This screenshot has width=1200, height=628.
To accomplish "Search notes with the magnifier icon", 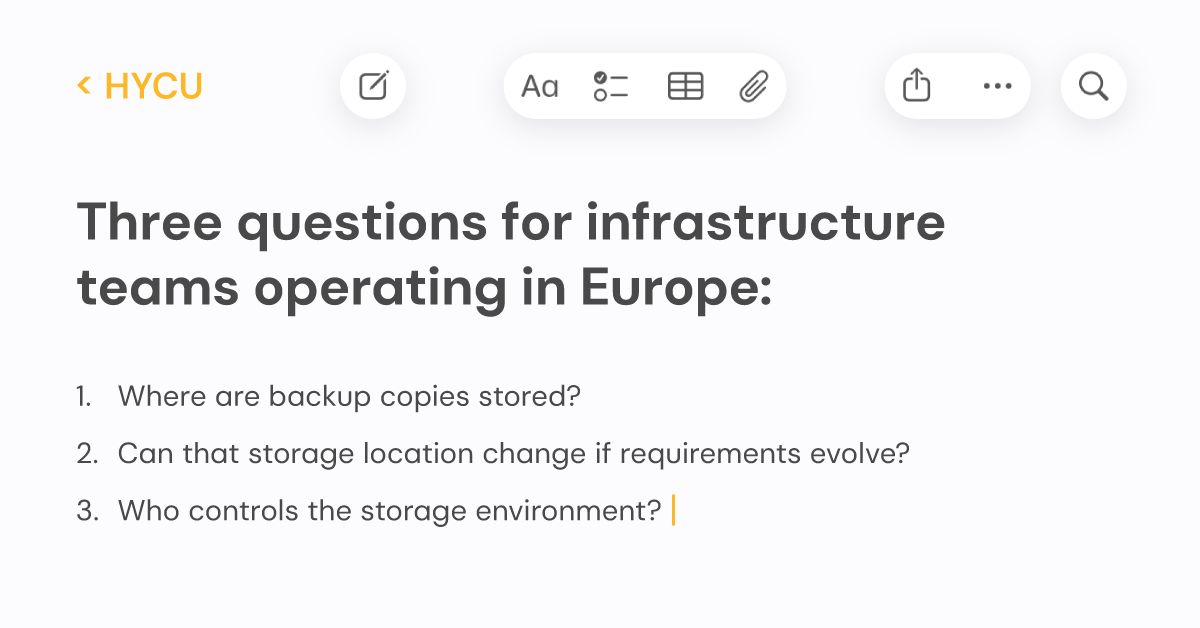I will (x=1094, y=86).
